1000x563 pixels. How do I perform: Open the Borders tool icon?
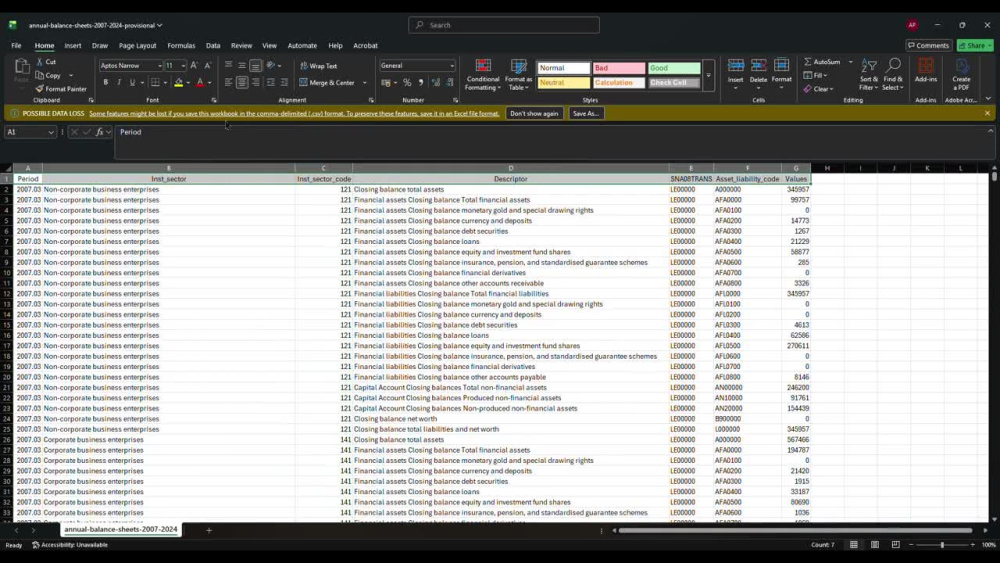click(x=155, y=82)
